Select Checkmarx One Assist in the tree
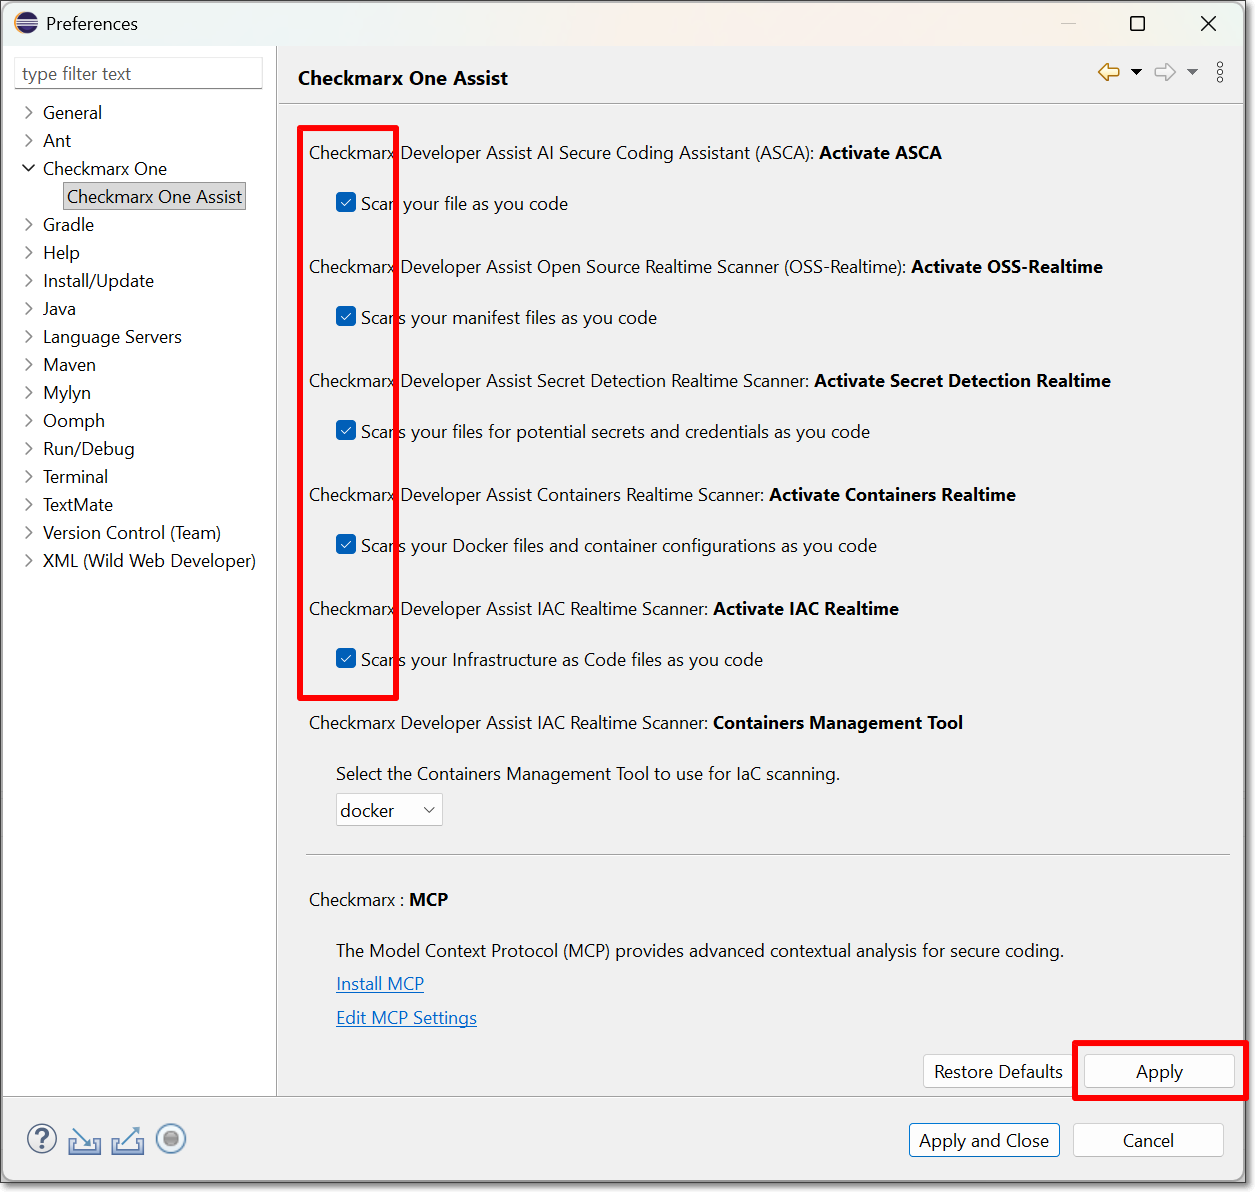The height and width of the screenshot is (1192, 1255). click(x=154, y=196)
